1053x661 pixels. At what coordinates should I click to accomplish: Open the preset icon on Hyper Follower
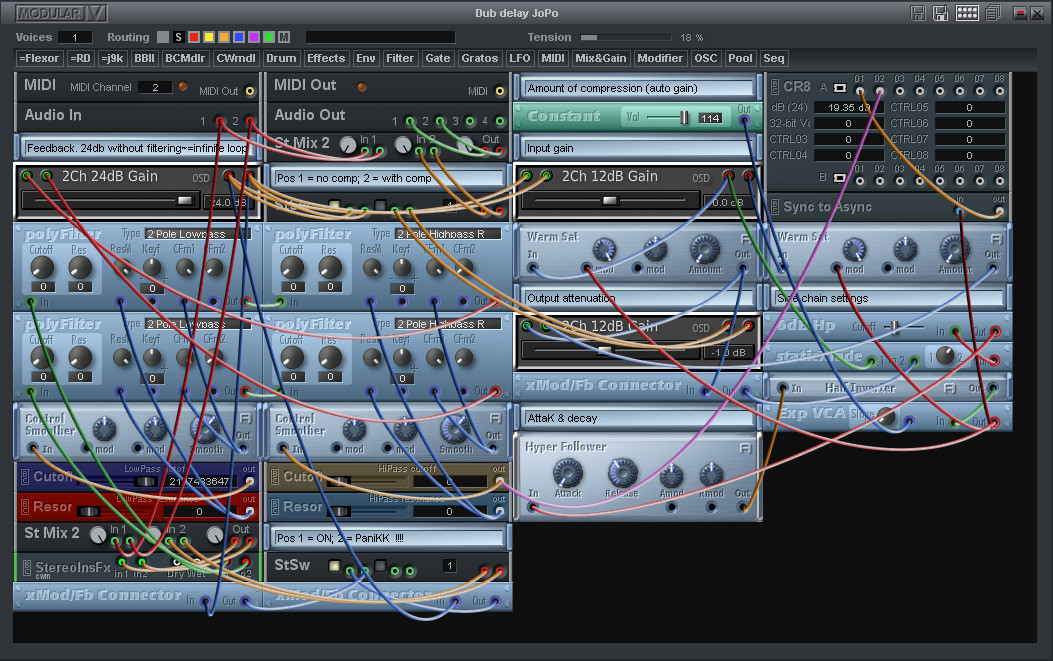[x=745, y=447]
